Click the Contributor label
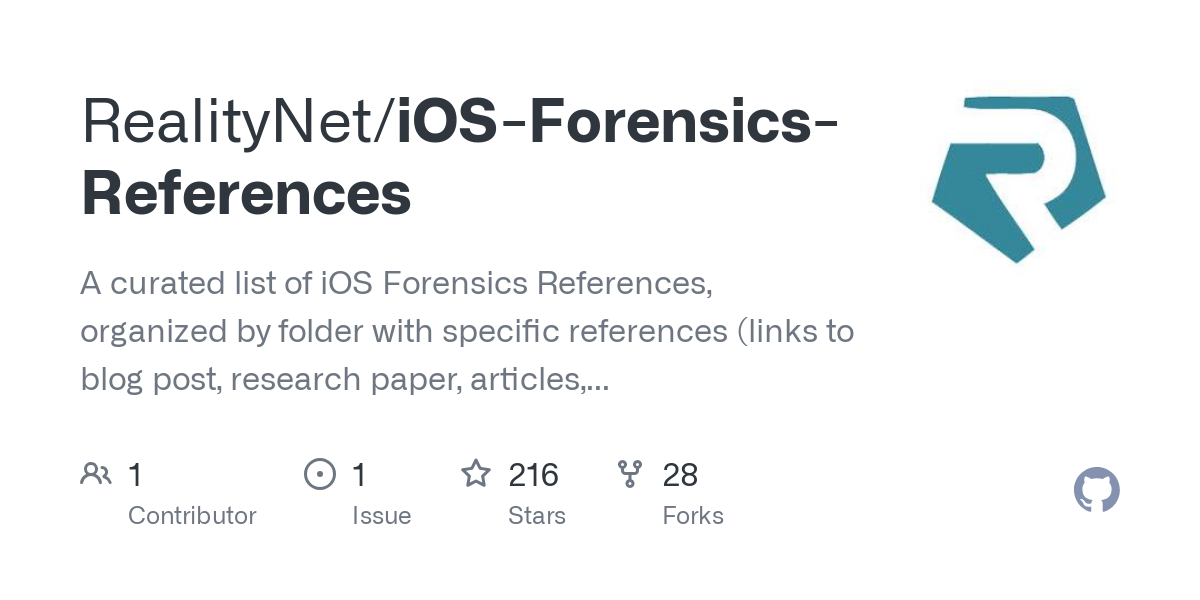 coord(192,516)
